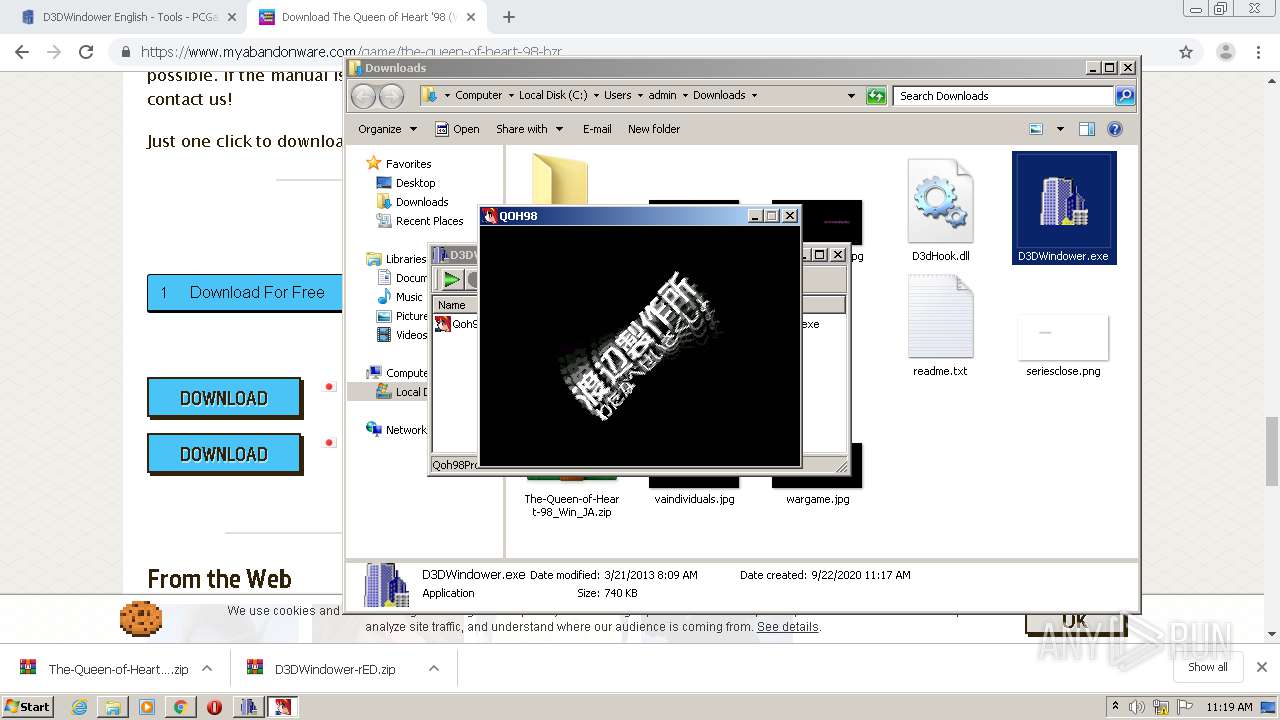1280x720 pixels.
Task: Open See details cookie link
Action: pyautogui.click(x=788, y=627)
